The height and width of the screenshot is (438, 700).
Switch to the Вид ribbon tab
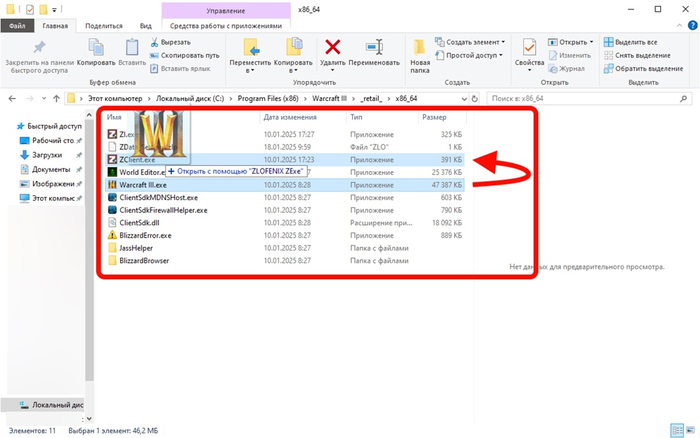[146, 26]
